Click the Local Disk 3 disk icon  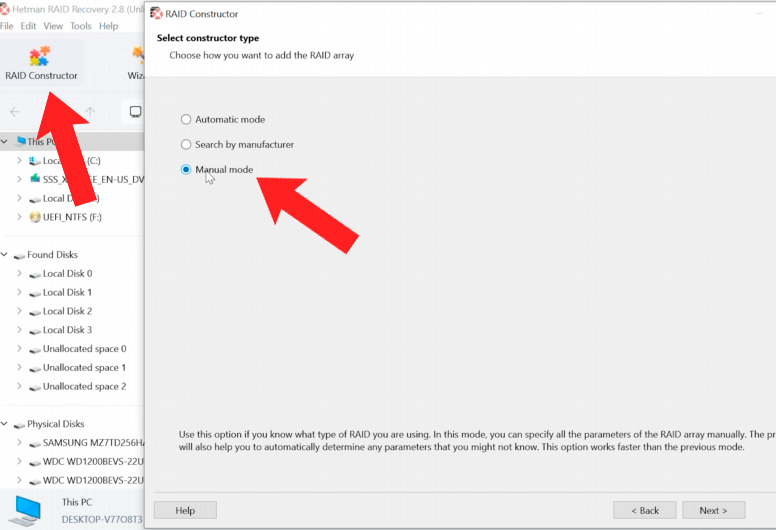click(x=35, y=331)
